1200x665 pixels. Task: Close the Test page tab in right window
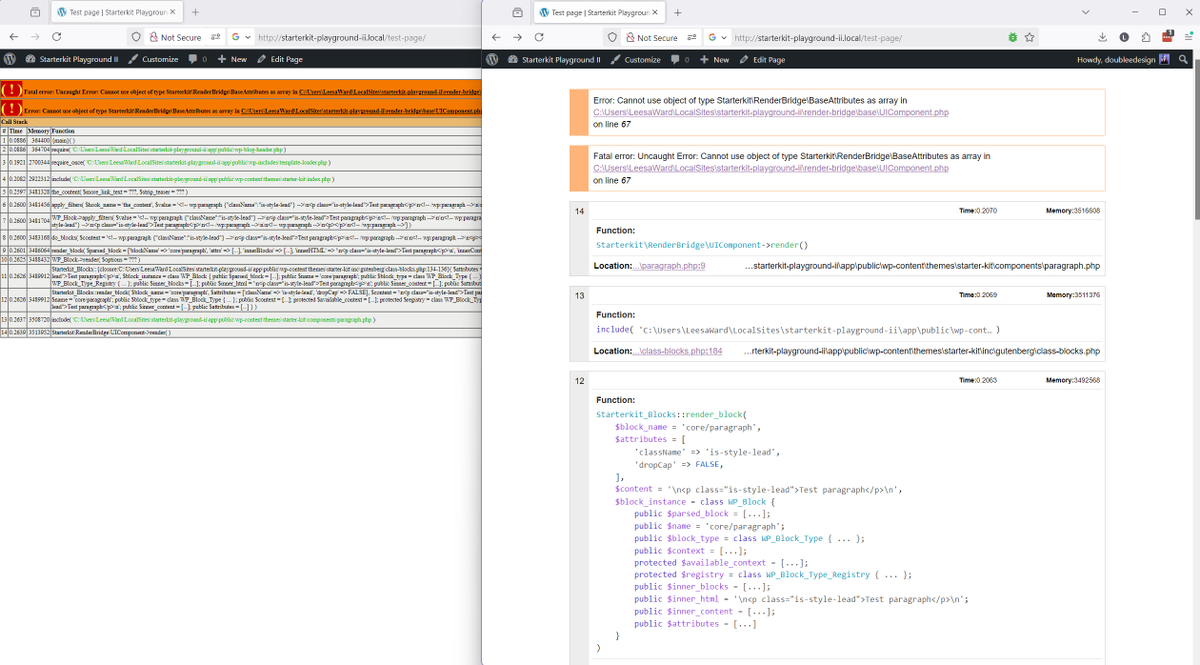click(x=655, y=12)
